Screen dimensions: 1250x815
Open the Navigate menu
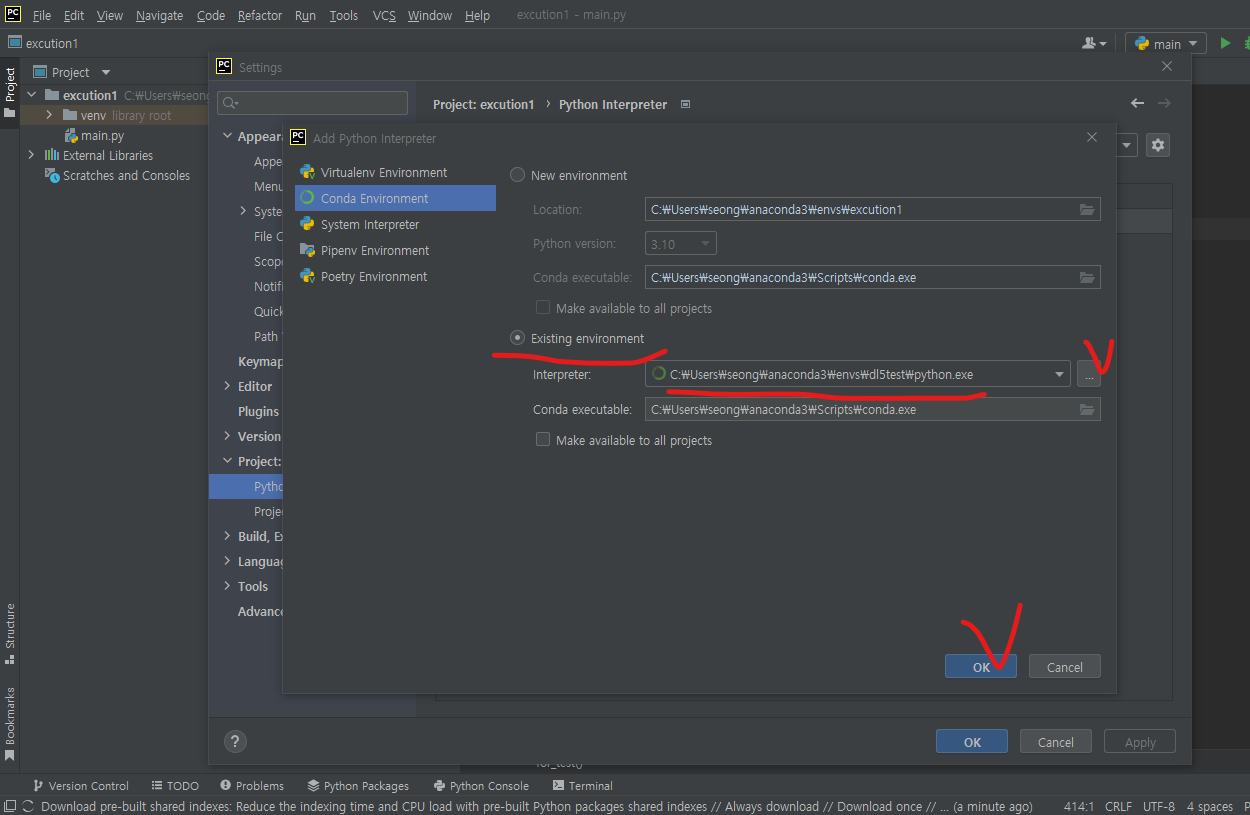point(160,15)
